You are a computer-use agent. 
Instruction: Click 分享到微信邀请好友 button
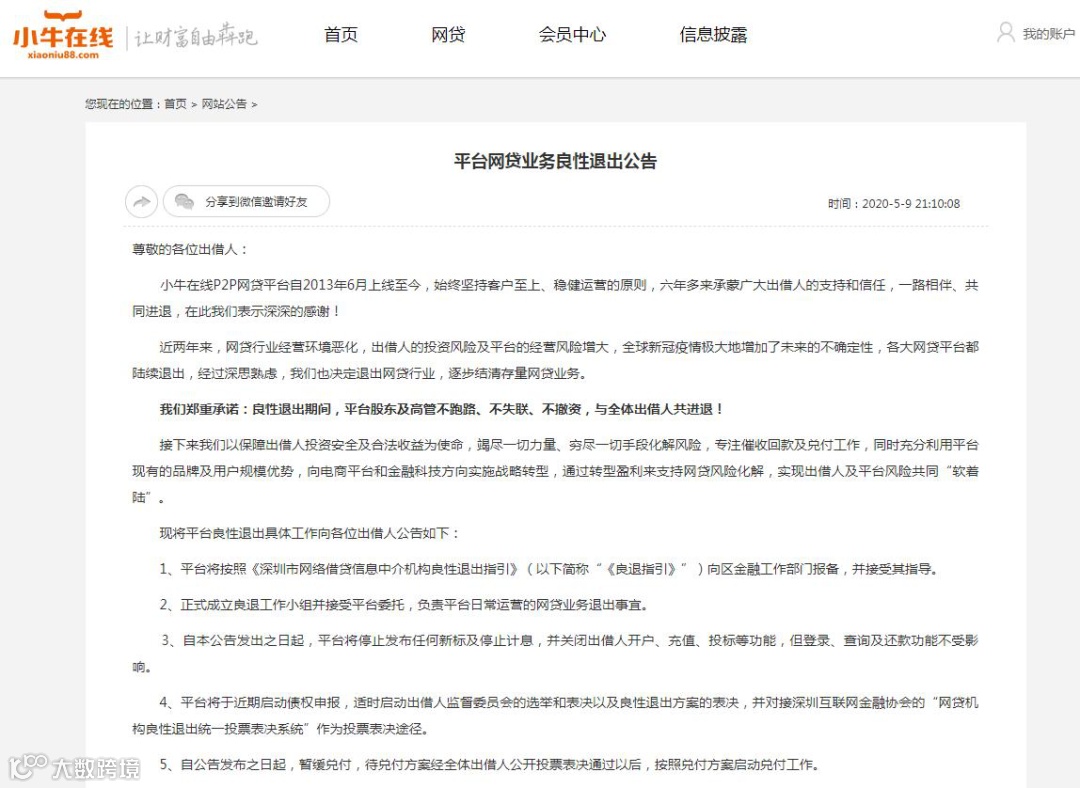tap(247, 201)
